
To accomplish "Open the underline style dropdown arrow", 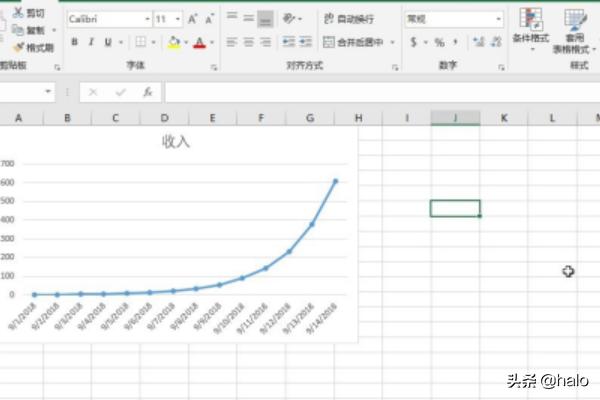I will pyautogui.click(x=121, y=42).
